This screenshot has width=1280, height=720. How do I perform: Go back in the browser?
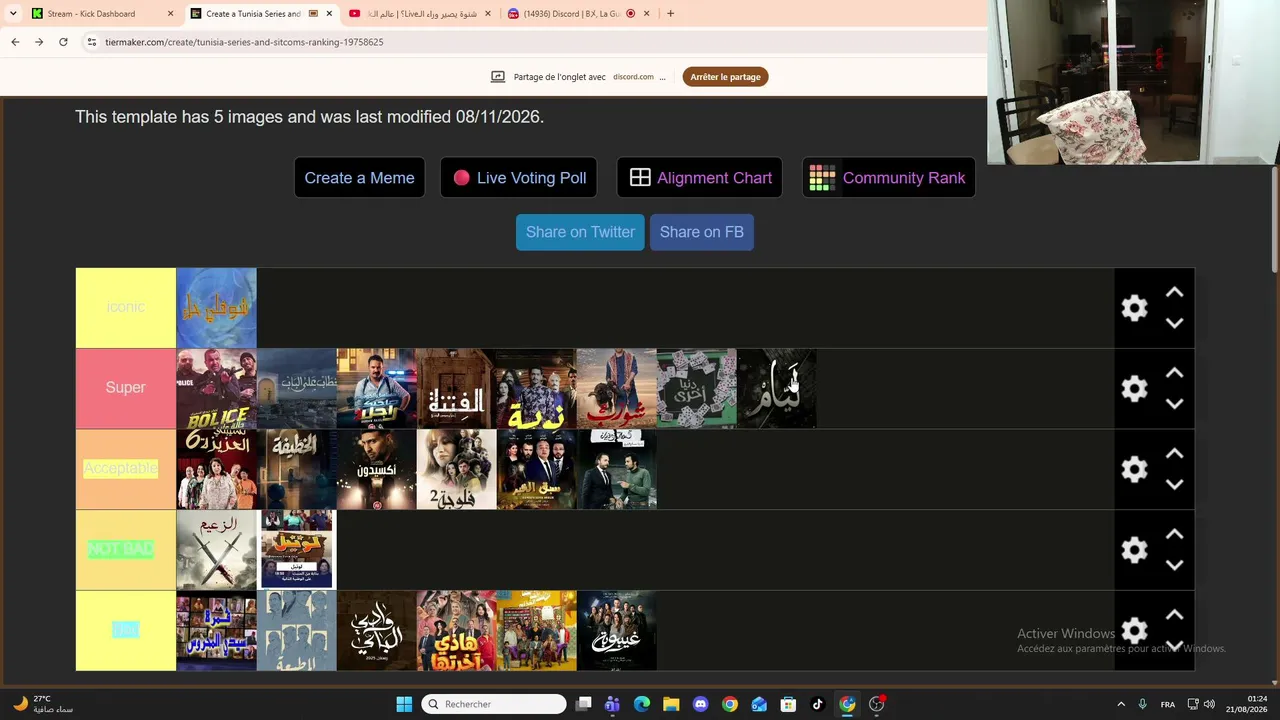click(15, 42)
